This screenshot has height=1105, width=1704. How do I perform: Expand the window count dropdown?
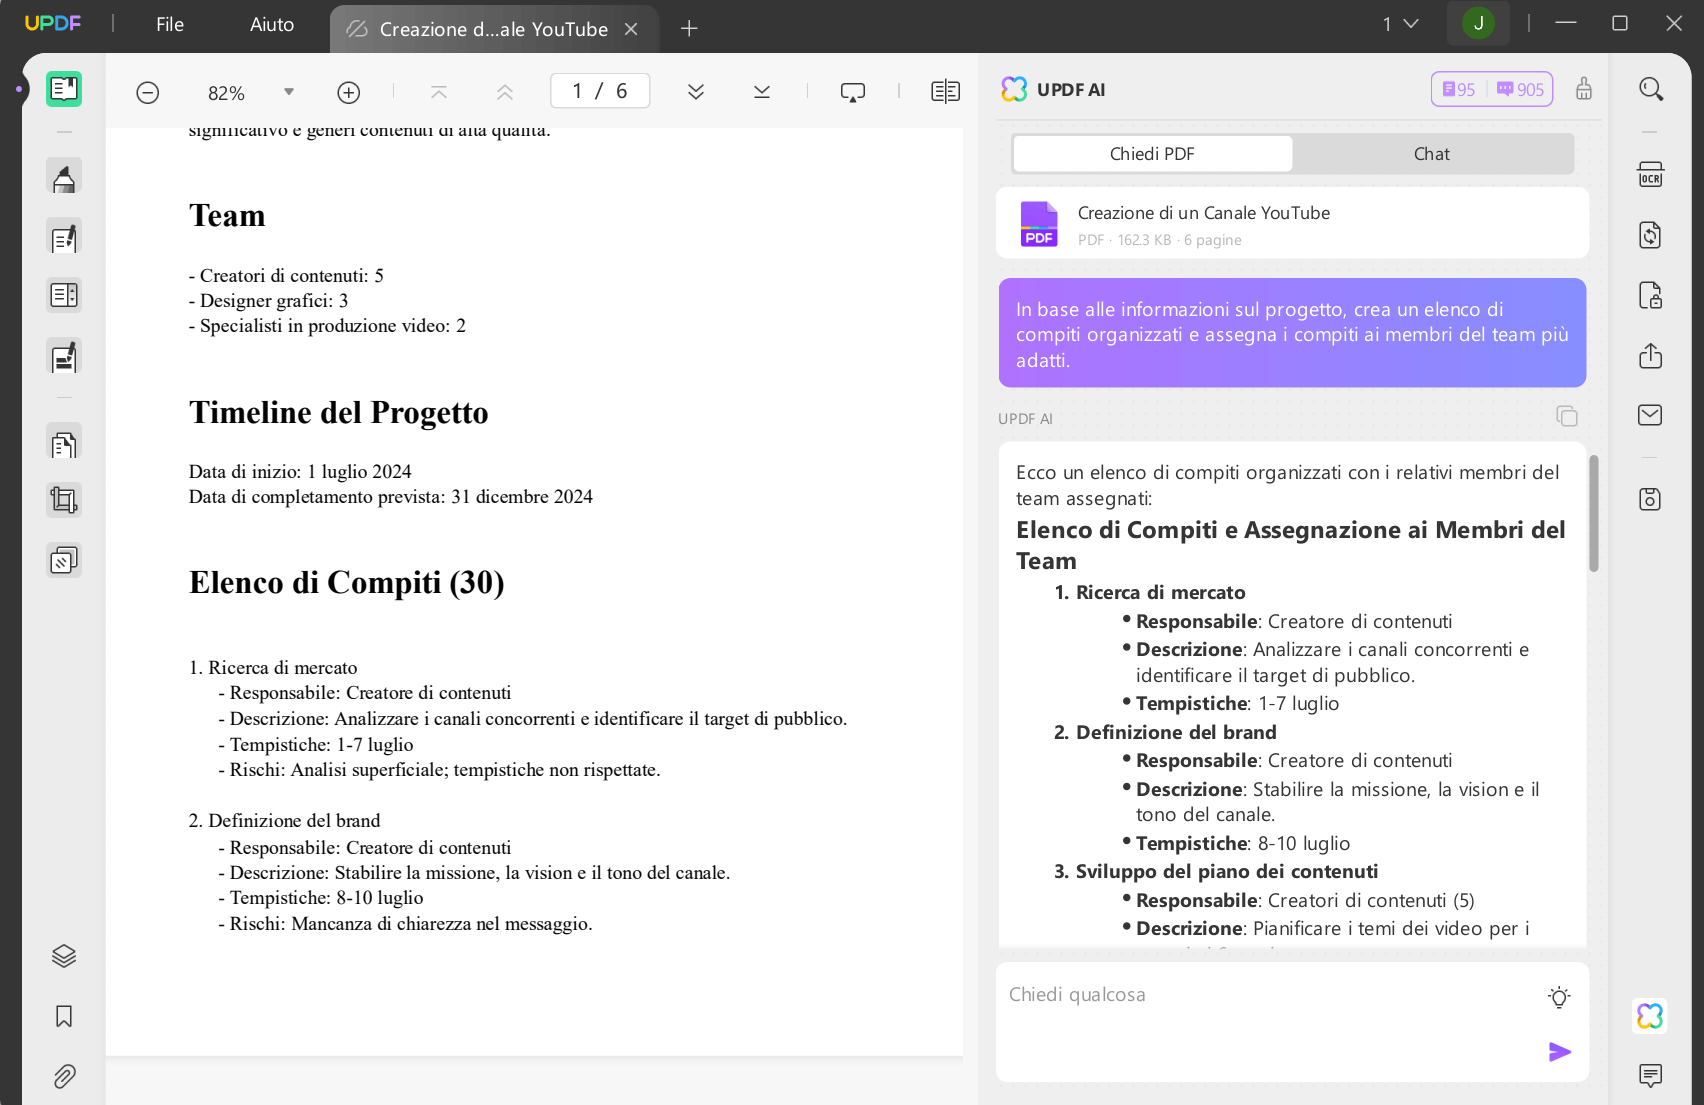point(1401,24)
